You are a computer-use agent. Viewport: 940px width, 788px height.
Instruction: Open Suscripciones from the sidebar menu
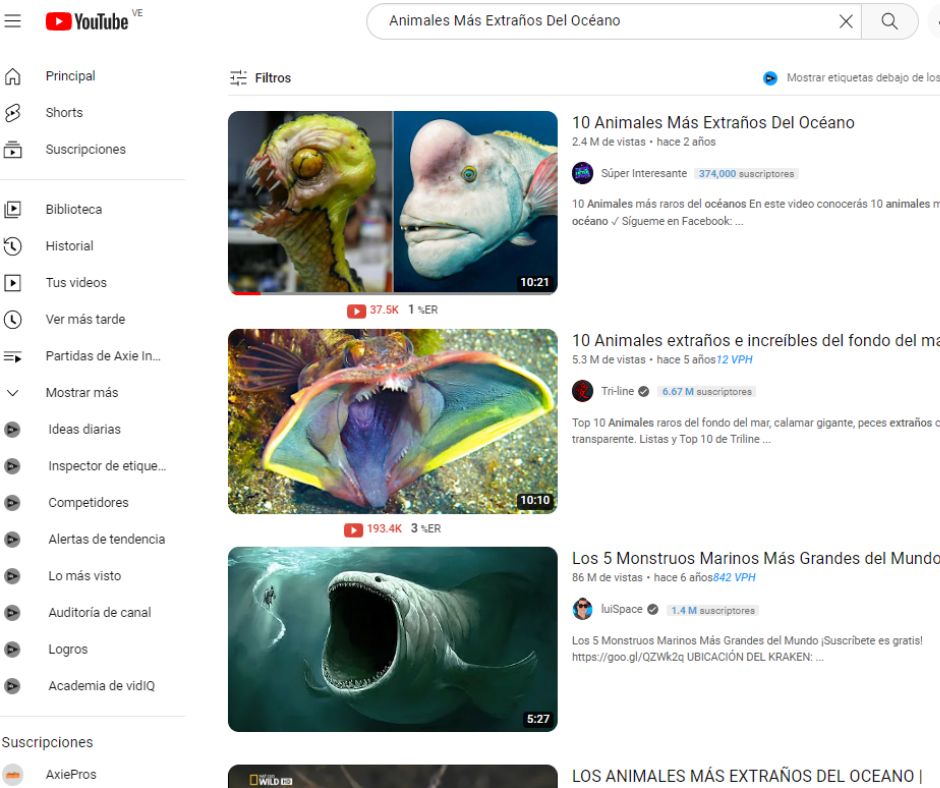tap(86, 149)
